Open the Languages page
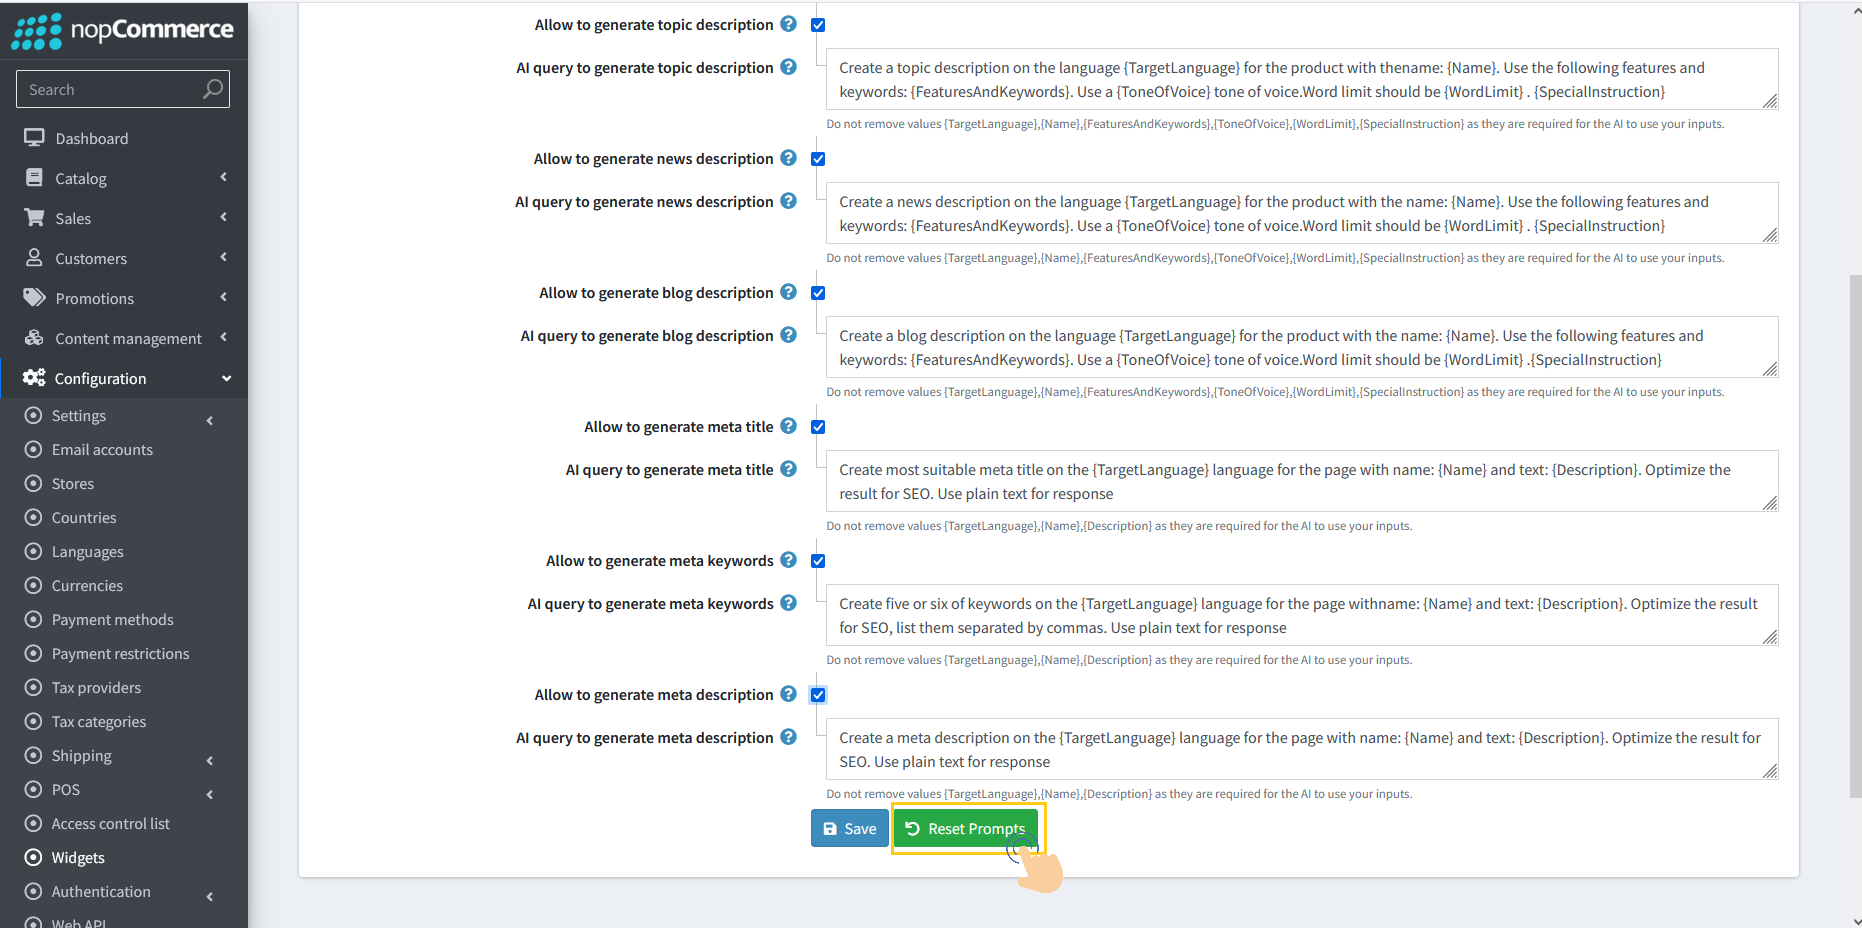The image size is (1862, 928). click(87, 551)
